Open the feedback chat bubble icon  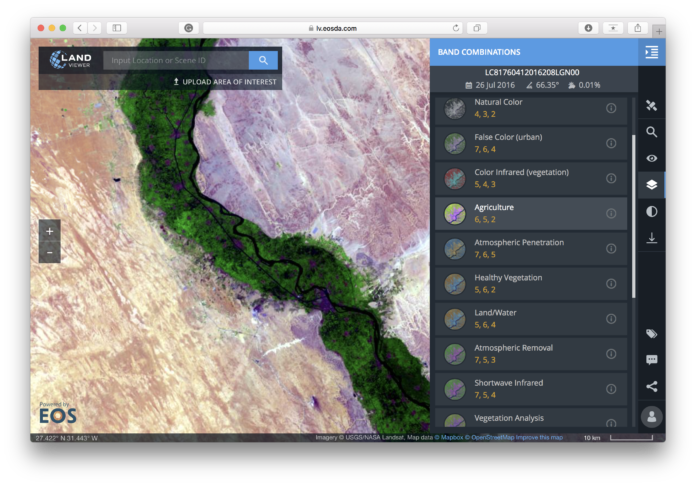[x=651, y=359]
